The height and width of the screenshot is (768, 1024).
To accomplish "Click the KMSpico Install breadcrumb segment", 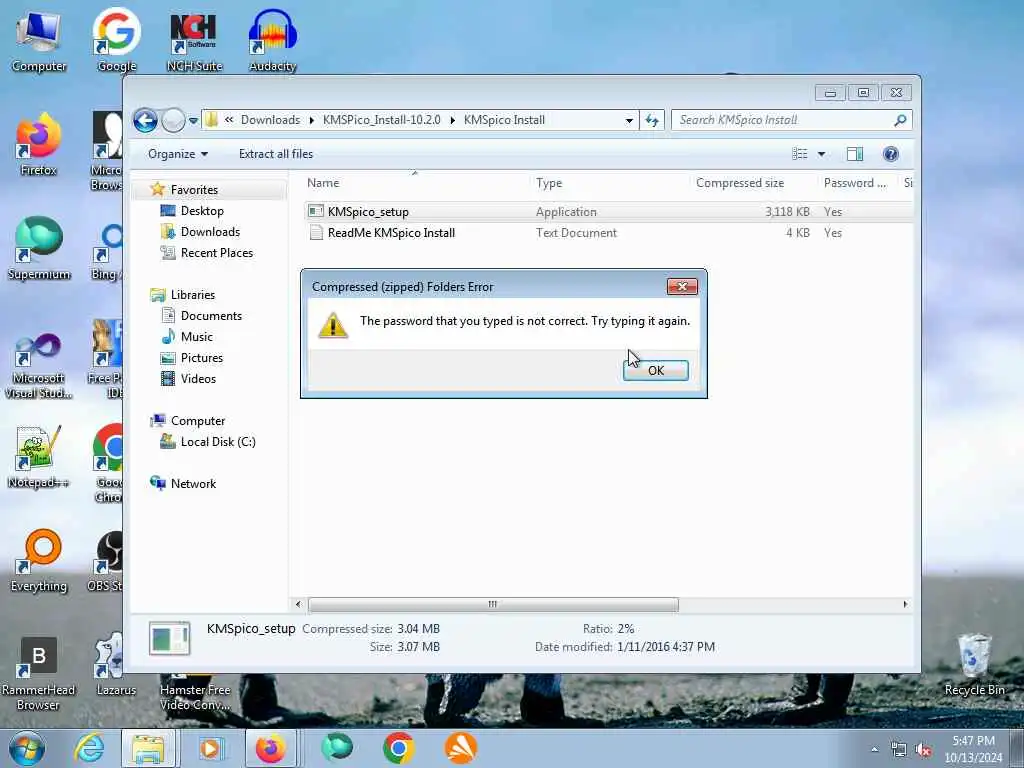I will coord(504,120).
